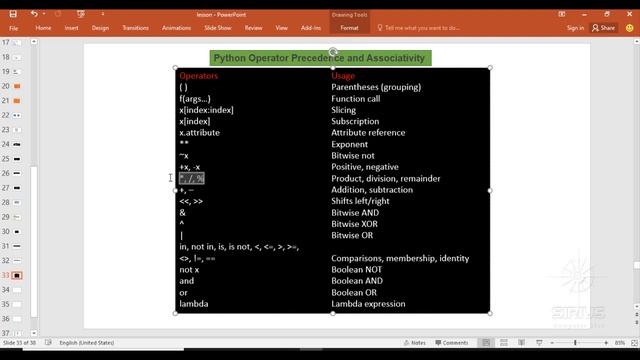The width and height of the screenshot is (640, 360).
Task: Click the 'f(args...)' operator row
Action: [195, 99]
